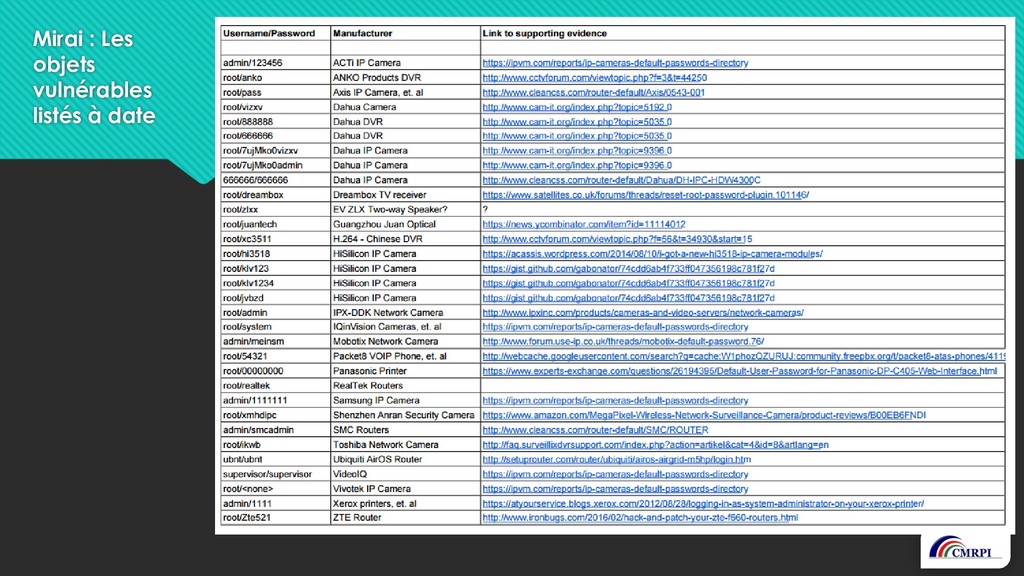Open forum.use-ip.co.uk mobotix link
This screenshot has width=1024, height=576.
point(623,342)
